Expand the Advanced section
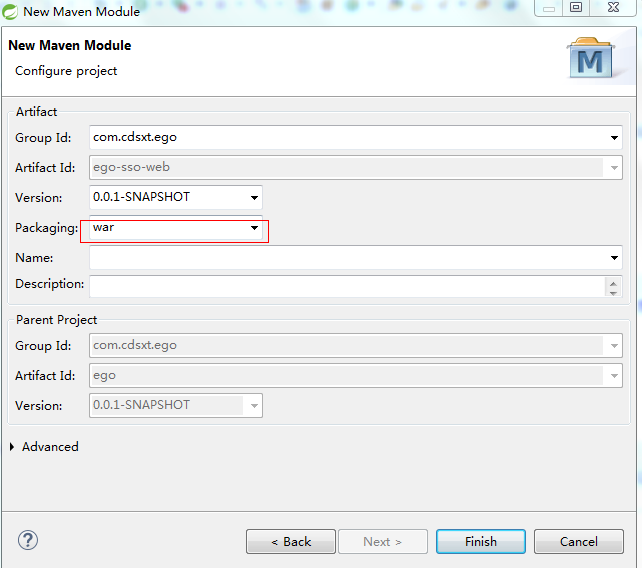642x568 pixels. (12, 447)
